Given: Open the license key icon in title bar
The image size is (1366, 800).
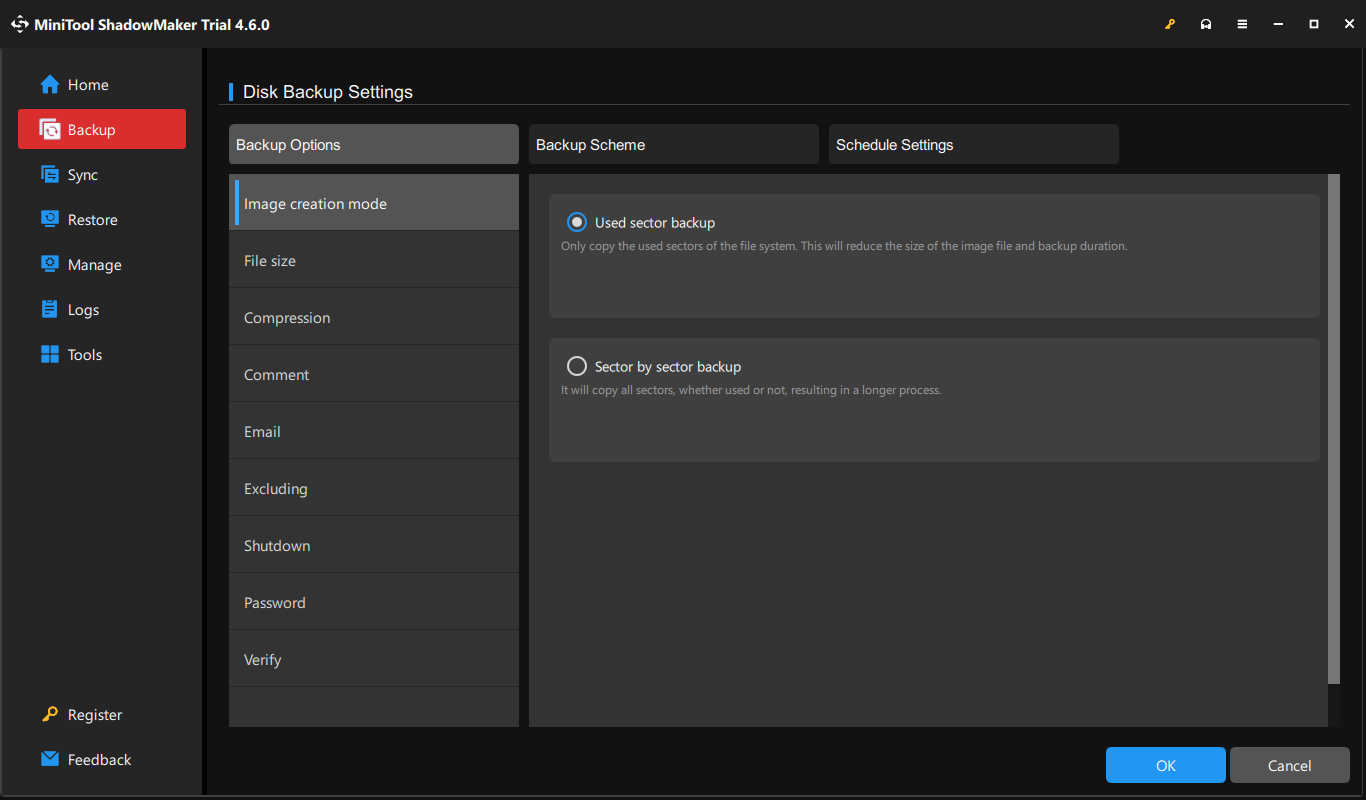Looking at the screenshot, I should coord(1170,23).
